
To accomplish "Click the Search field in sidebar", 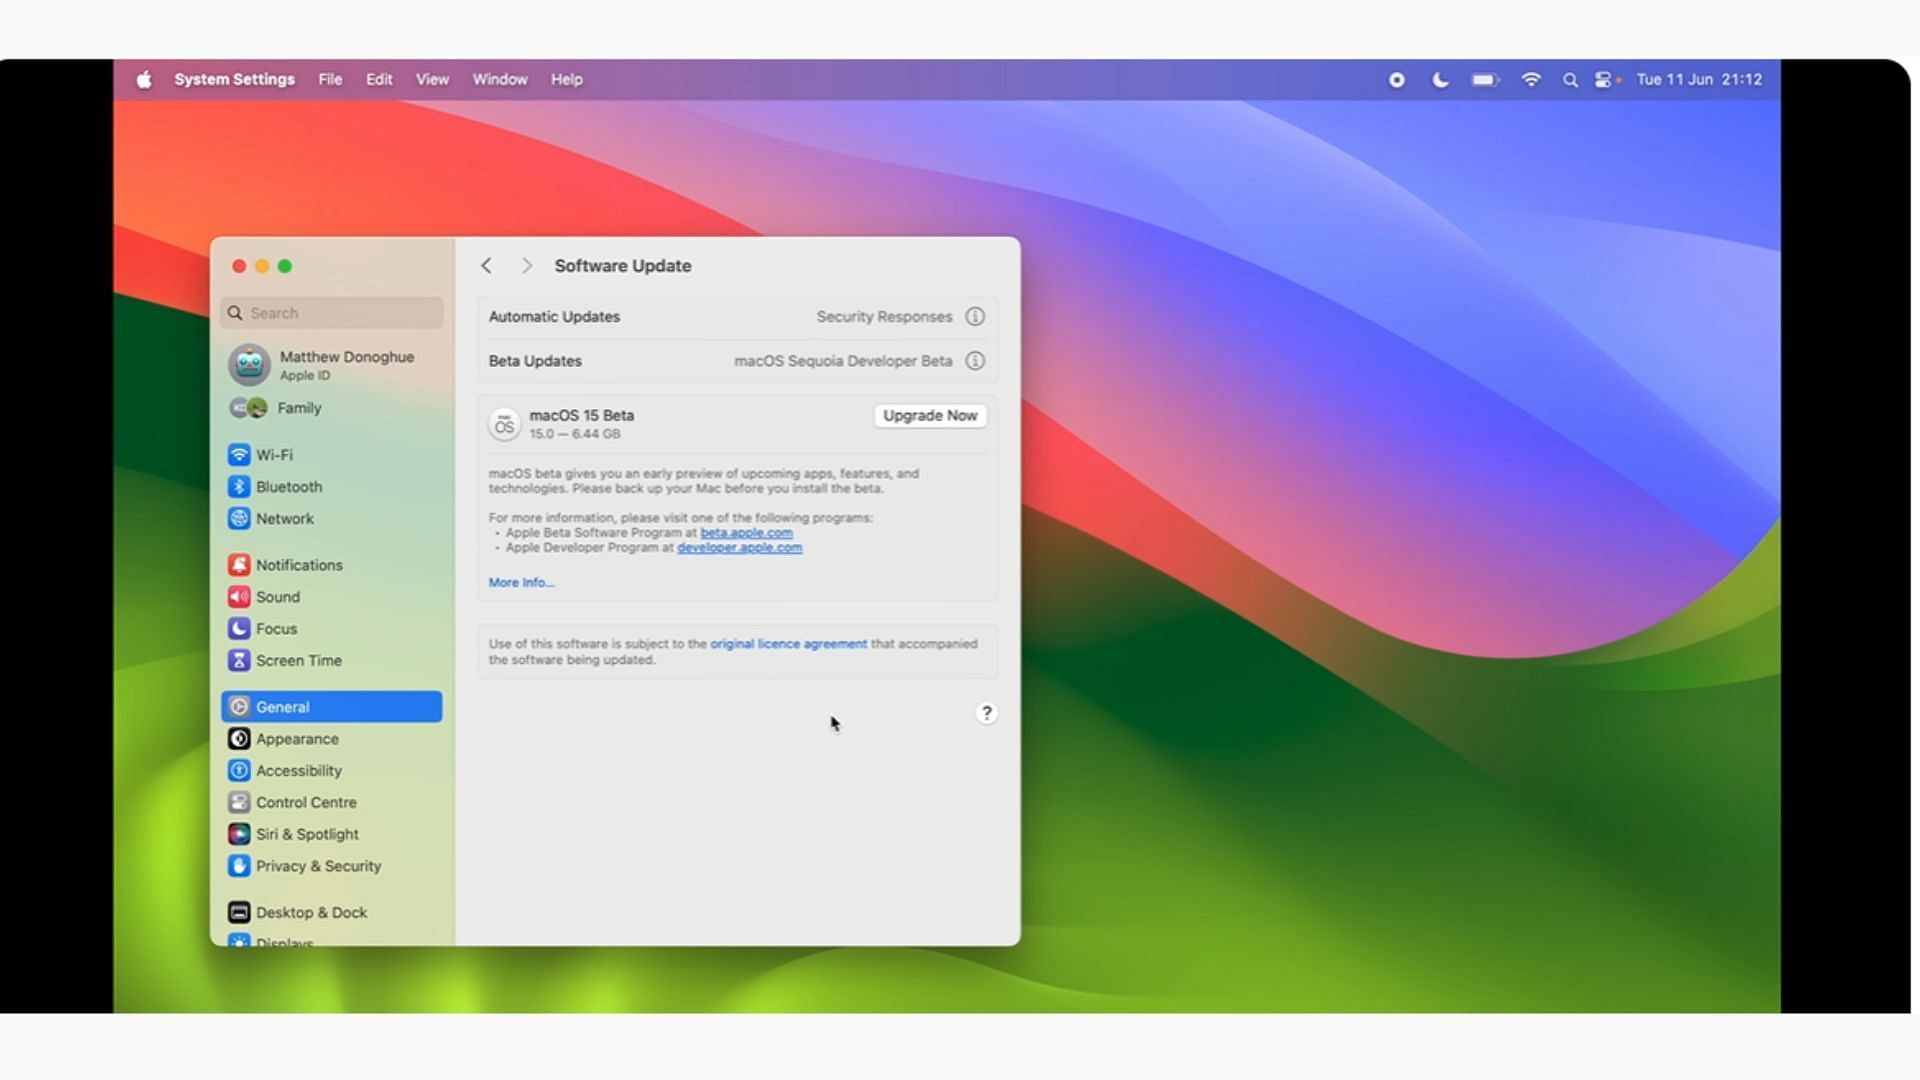I will click(332, 313).
